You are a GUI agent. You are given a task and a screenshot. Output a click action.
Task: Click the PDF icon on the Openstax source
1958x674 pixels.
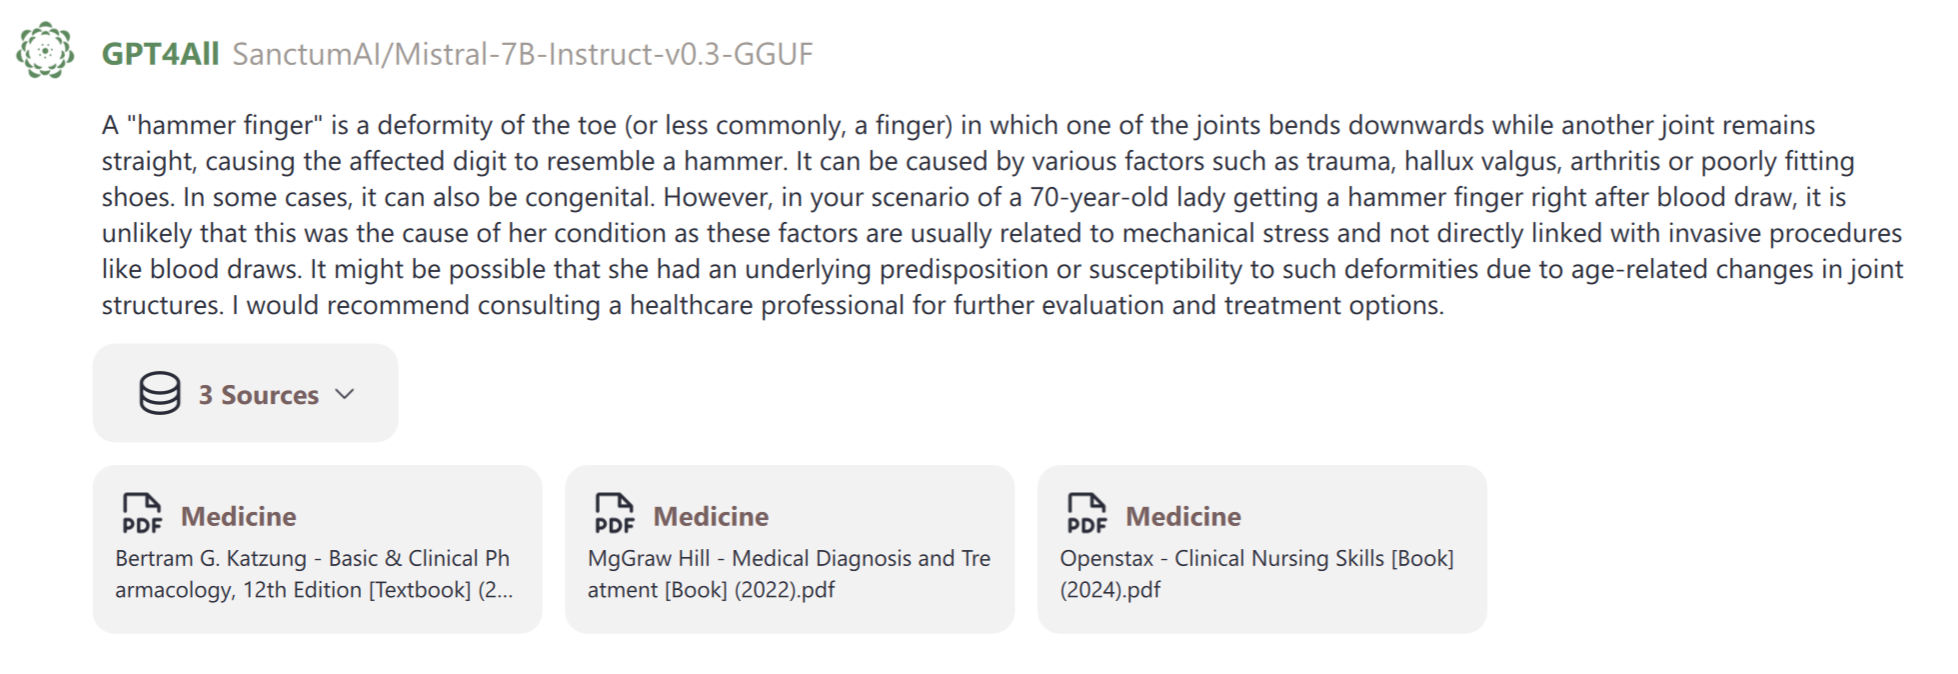(x=1087, y=513)
